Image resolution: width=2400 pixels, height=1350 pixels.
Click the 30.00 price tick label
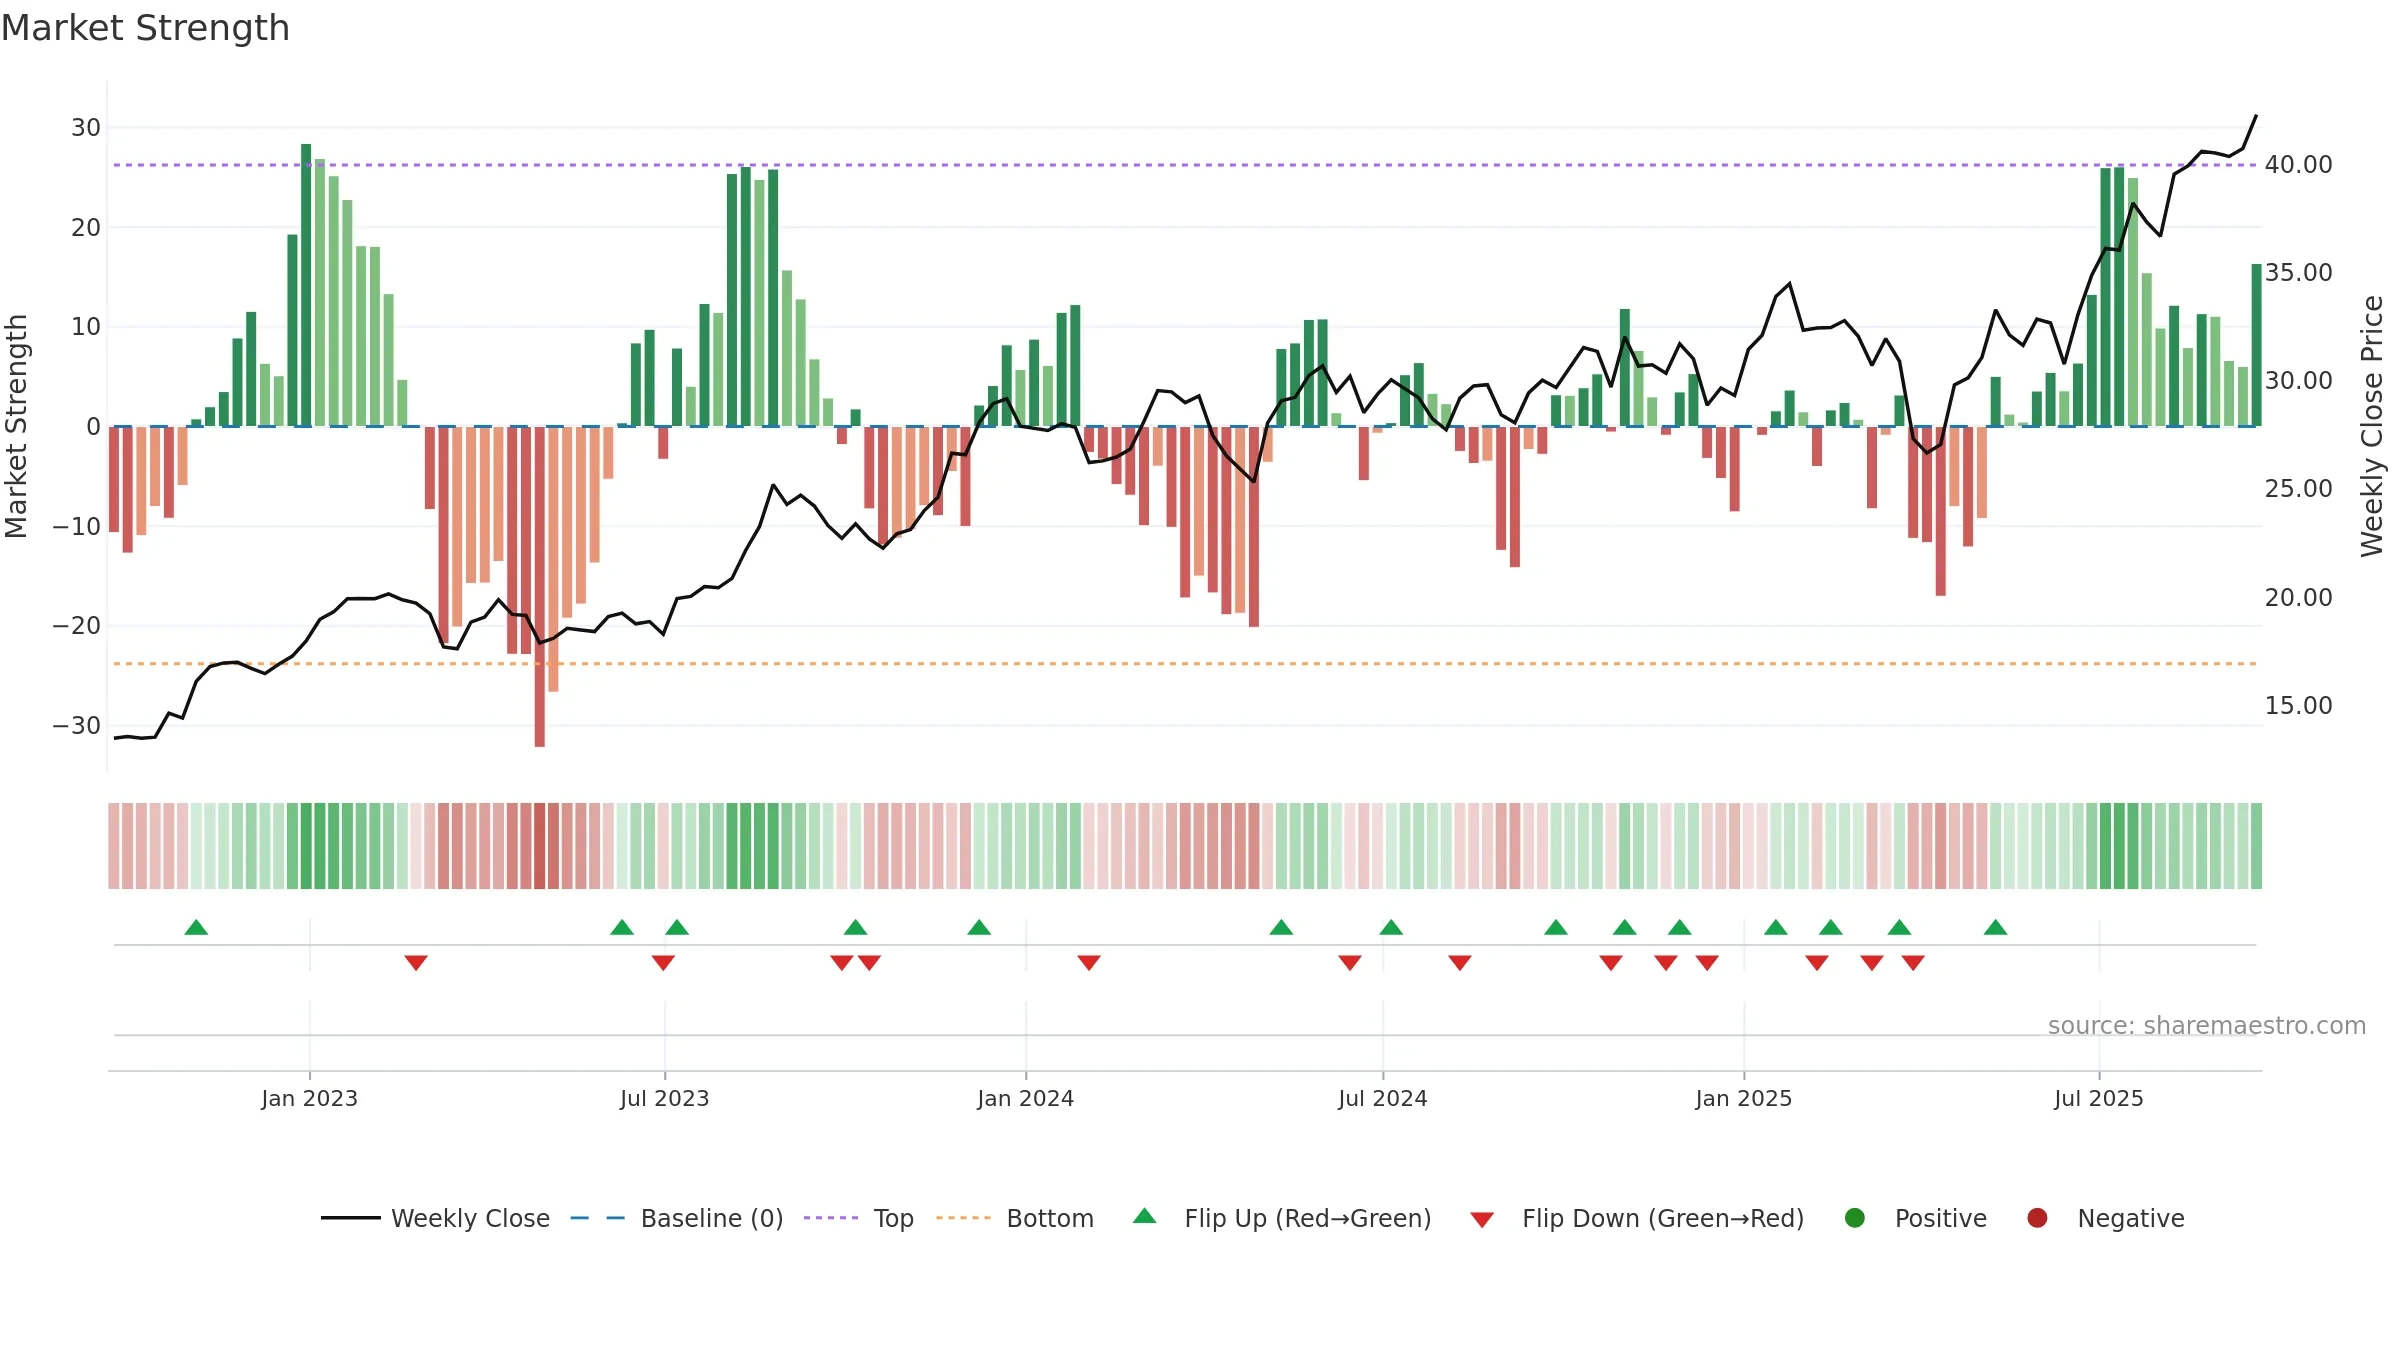(x=2298, y=380)
